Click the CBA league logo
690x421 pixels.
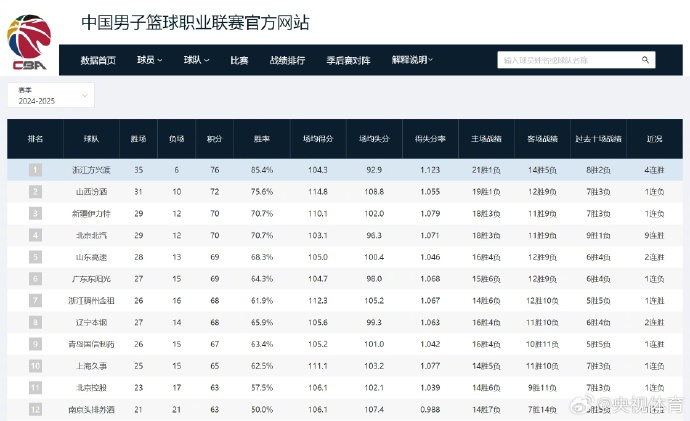click(x=30, y=44)
